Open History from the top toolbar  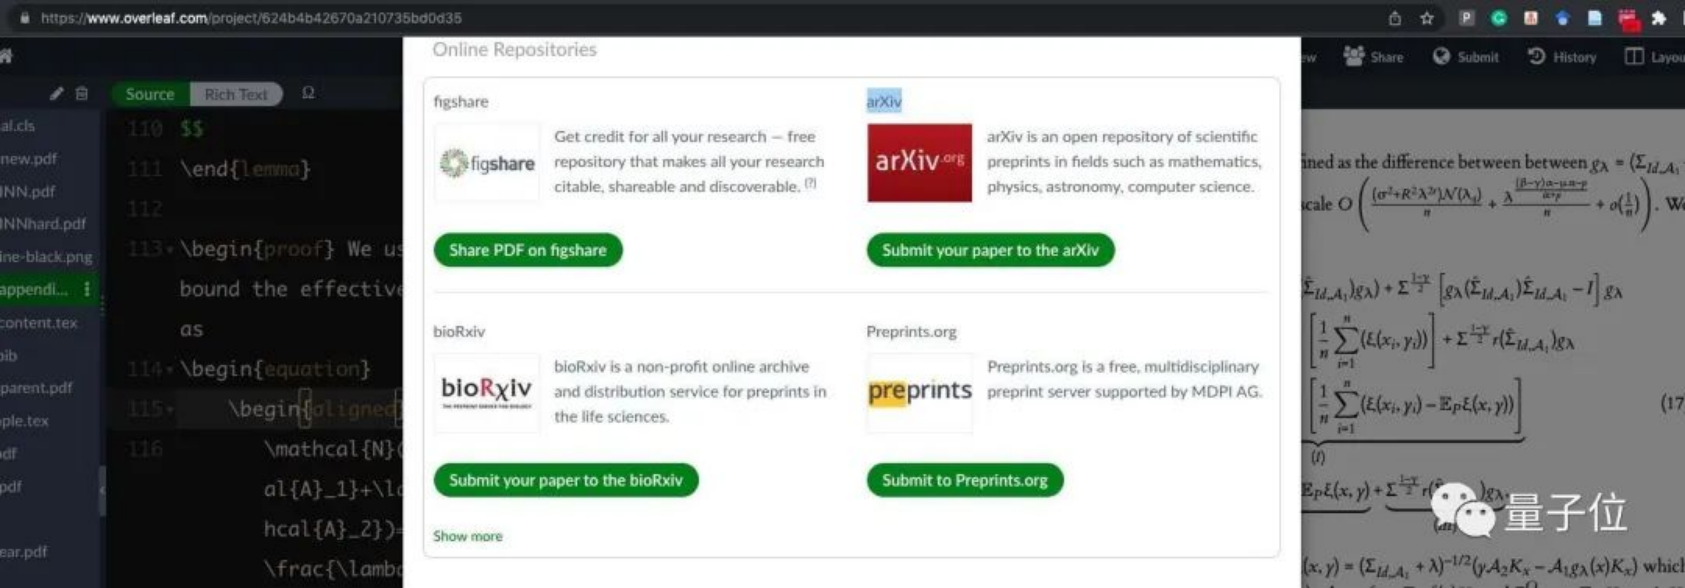click(1562, 57)
